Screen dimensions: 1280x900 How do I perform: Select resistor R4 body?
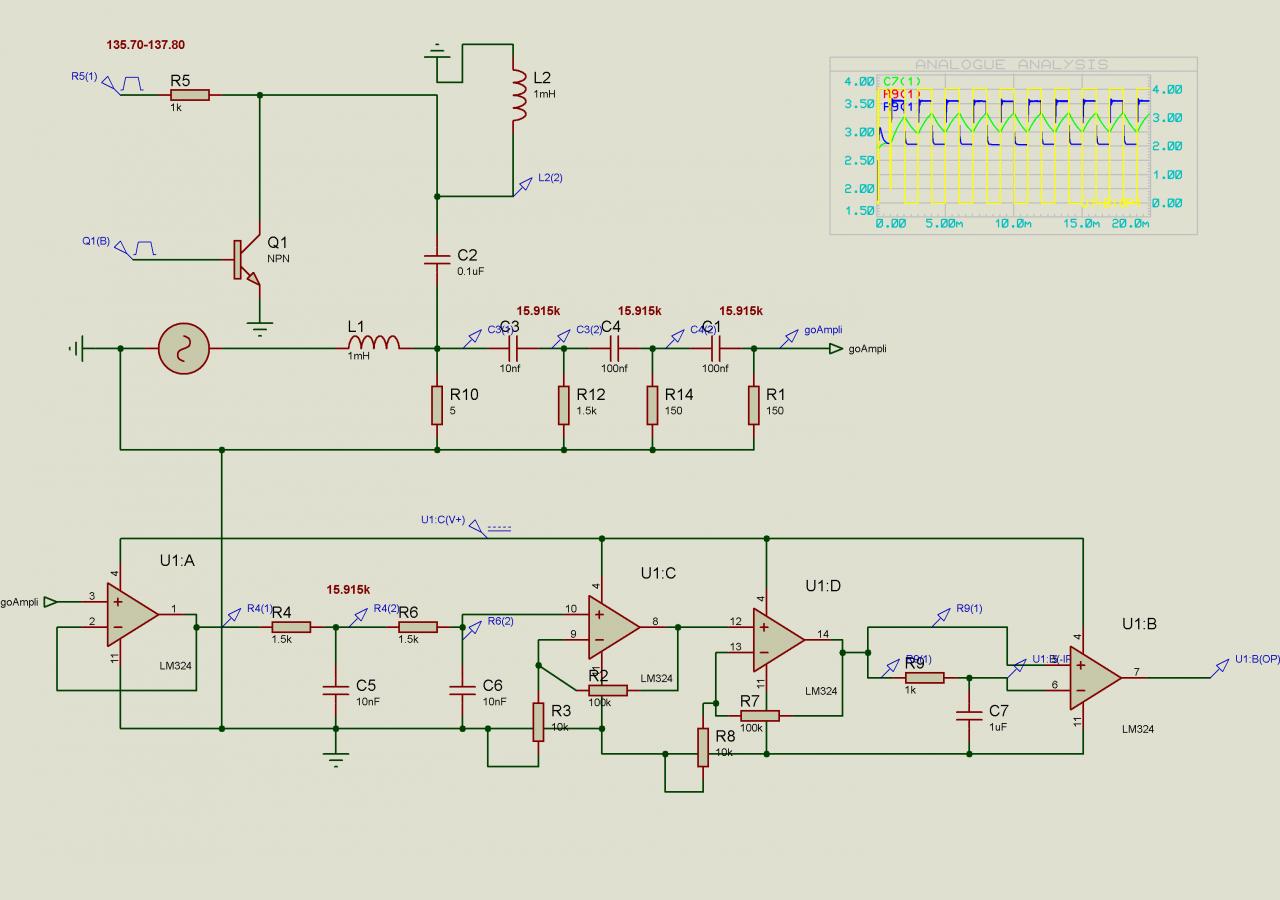(x=291, y=627)
